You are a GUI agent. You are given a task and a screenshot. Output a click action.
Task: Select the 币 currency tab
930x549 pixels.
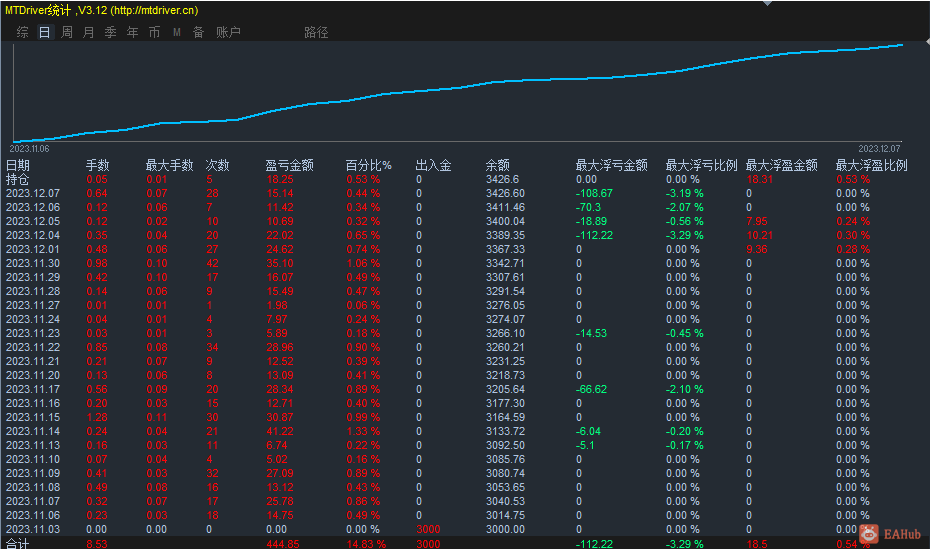click(x=154, y=32)
